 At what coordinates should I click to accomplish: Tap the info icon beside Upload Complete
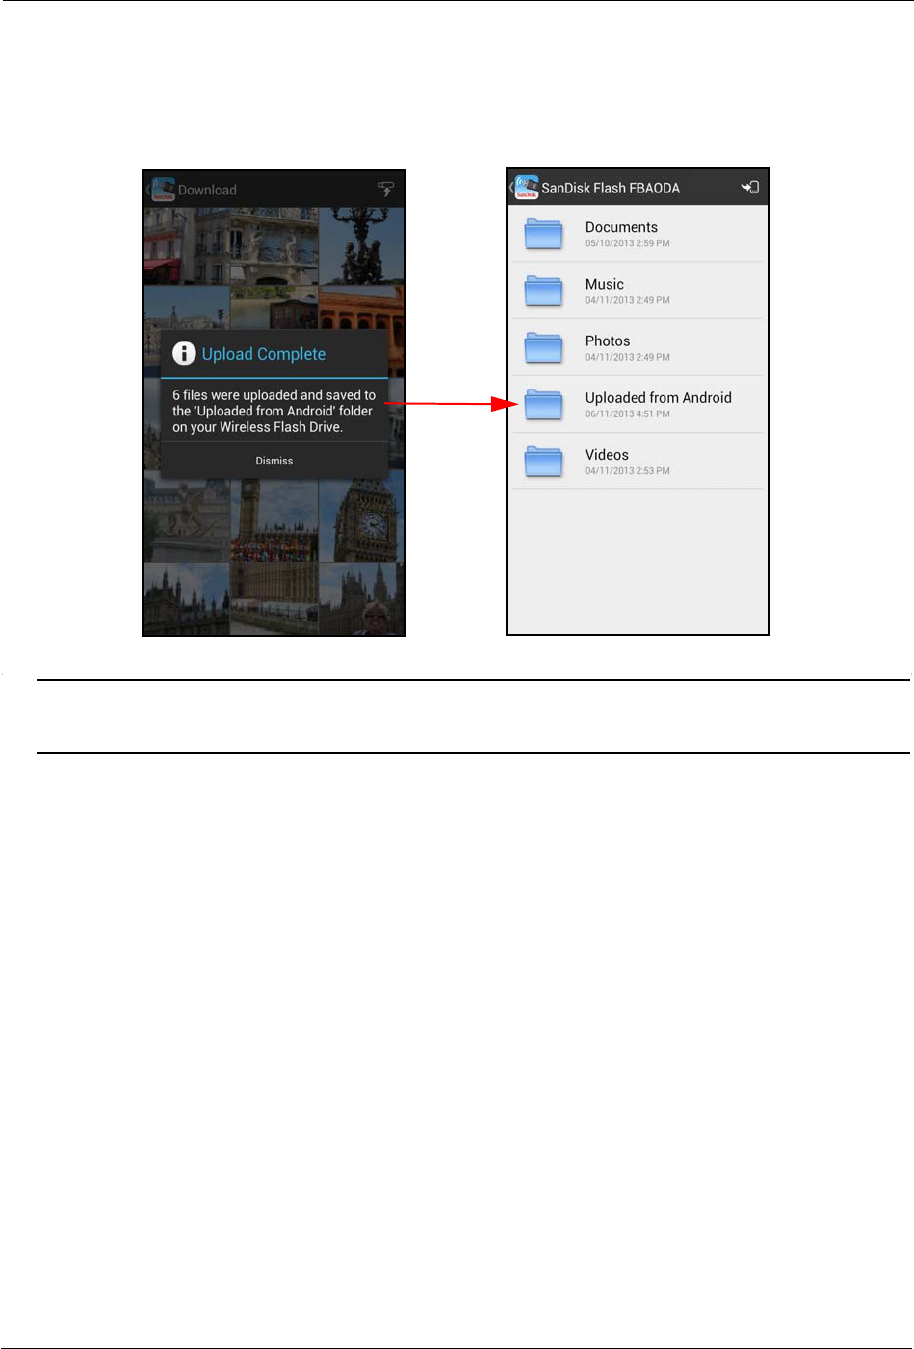[x=183, y=353]
